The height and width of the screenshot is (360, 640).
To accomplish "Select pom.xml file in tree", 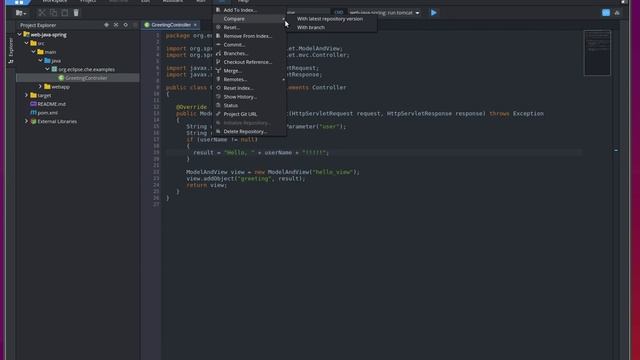I will click(x=48, y=113).
